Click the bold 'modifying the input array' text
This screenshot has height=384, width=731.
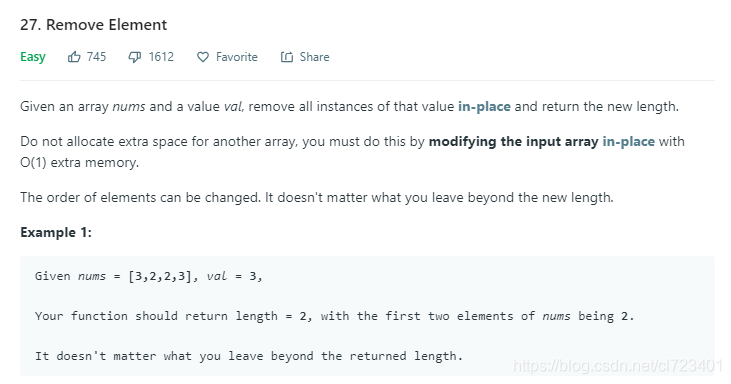click(513, 142)
